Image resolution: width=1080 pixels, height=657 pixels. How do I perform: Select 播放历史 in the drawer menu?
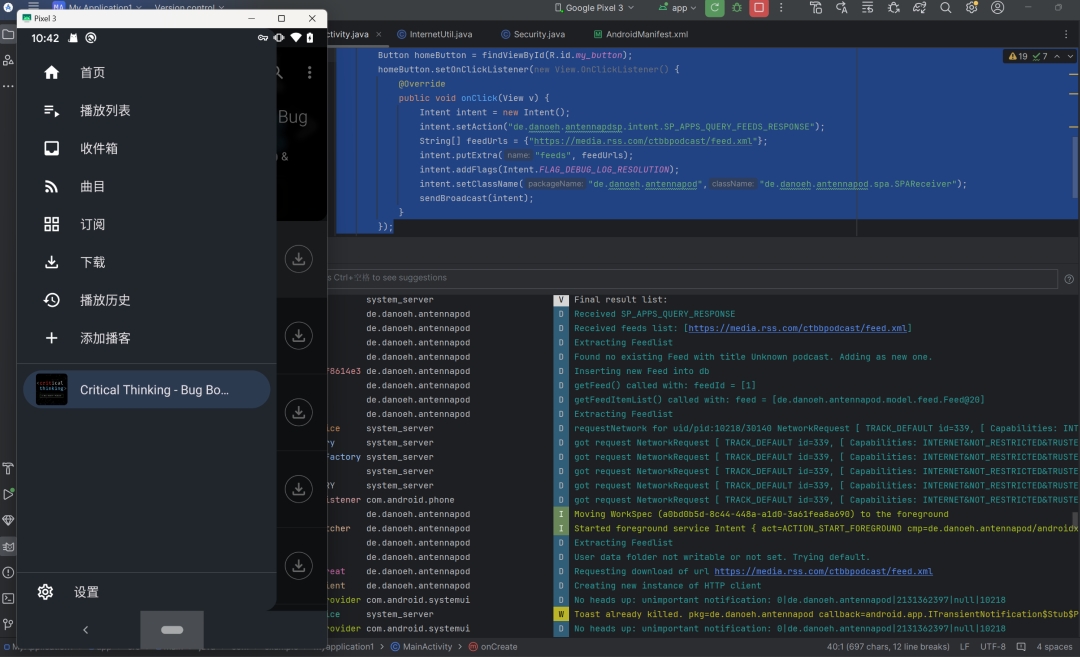tap(105, 300)
